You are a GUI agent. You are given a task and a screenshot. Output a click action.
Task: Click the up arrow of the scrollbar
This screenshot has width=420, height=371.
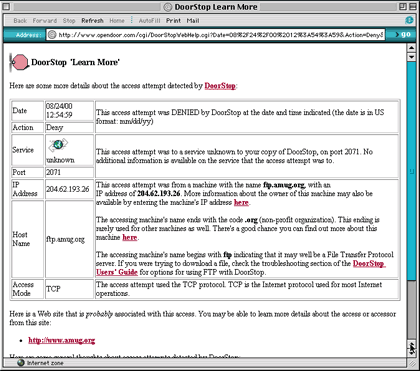[411, 48]
